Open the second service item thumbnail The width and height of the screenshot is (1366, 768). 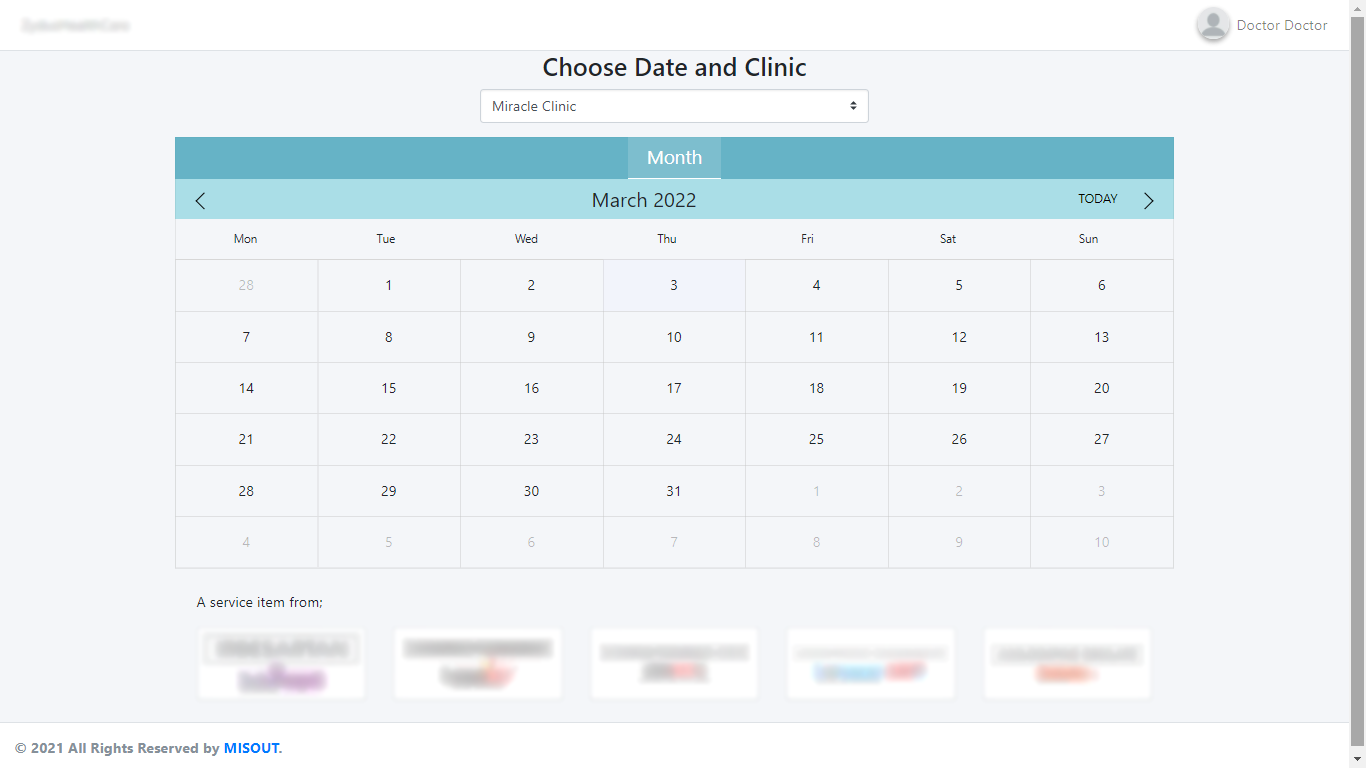click(x=478, y=664)
